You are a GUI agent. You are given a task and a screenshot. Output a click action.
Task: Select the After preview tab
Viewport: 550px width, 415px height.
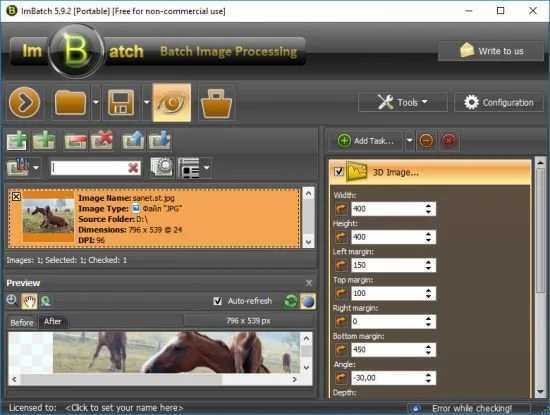coord(53,321)
